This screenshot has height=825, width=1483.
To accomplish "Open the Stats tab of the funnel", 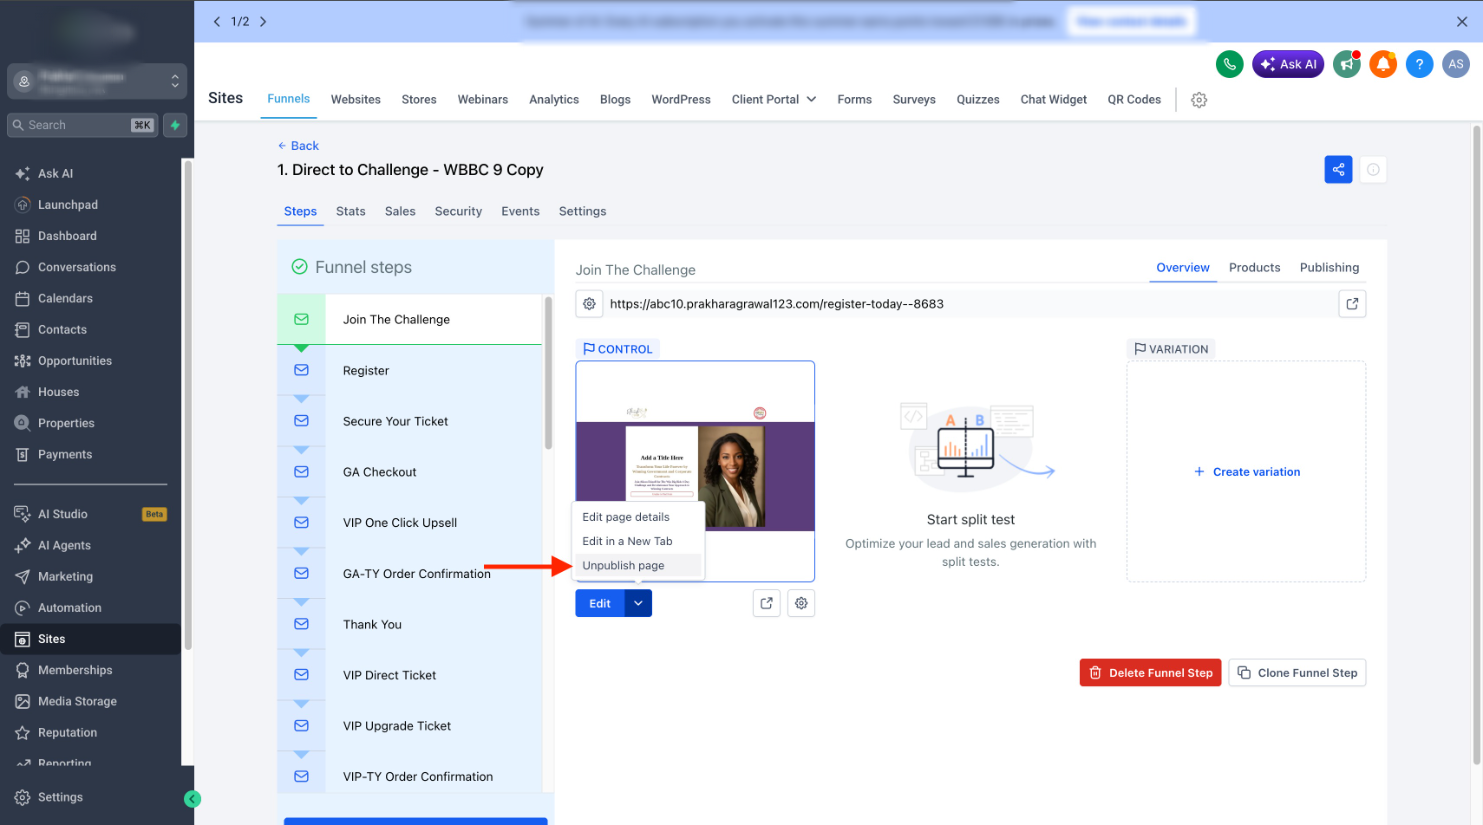I will [351, 211].
